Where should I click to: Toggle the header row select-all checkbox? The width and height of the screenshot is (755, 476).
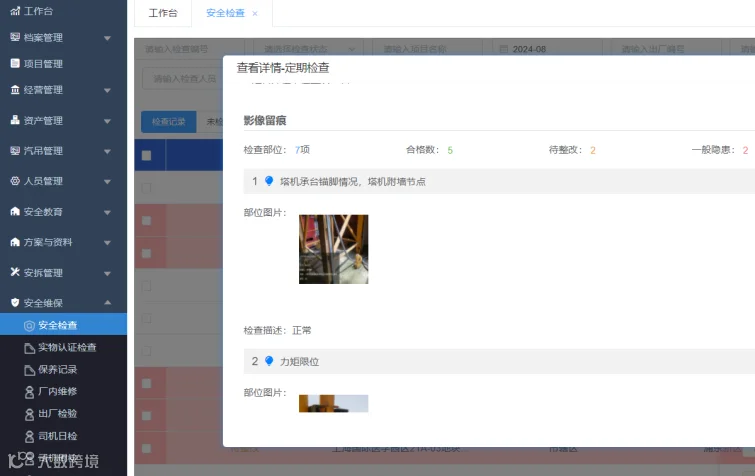tap(146, 155)
